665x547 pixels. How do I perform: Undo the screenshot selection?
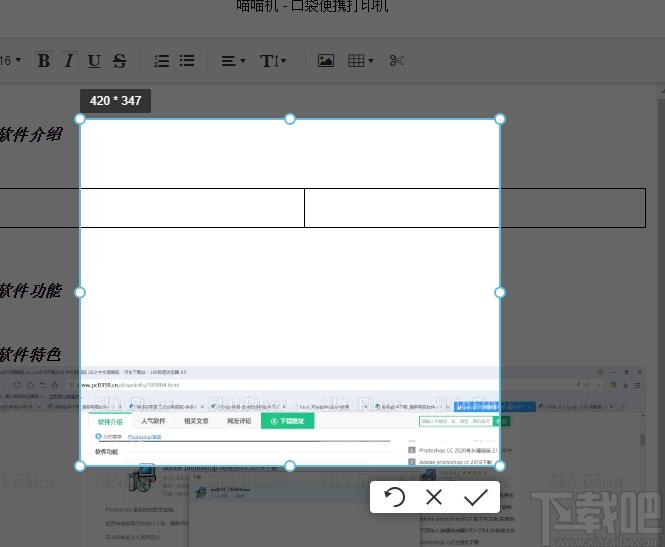click(394, 497)
